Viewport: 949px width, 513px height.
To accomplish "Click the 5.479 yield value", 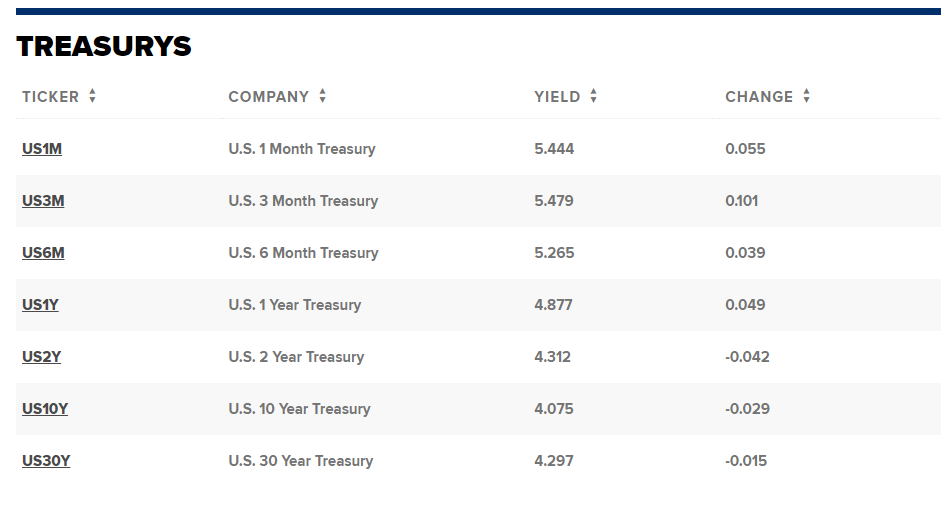I will tap(554, 201).
